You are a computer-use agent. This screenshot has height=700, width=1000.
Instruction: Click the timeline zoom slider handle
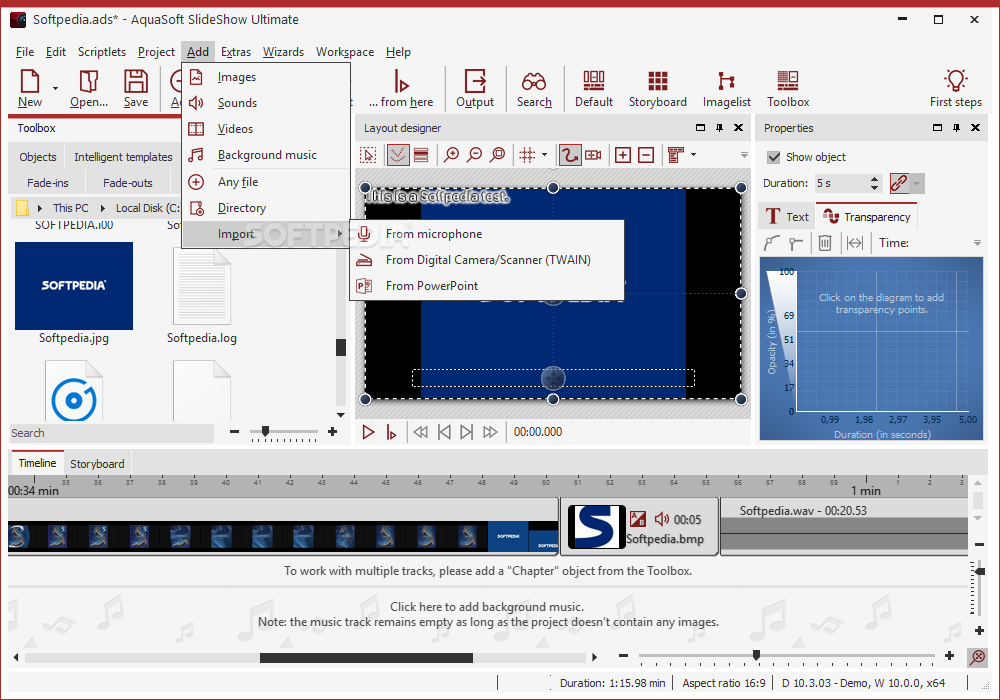pos(756,655)
